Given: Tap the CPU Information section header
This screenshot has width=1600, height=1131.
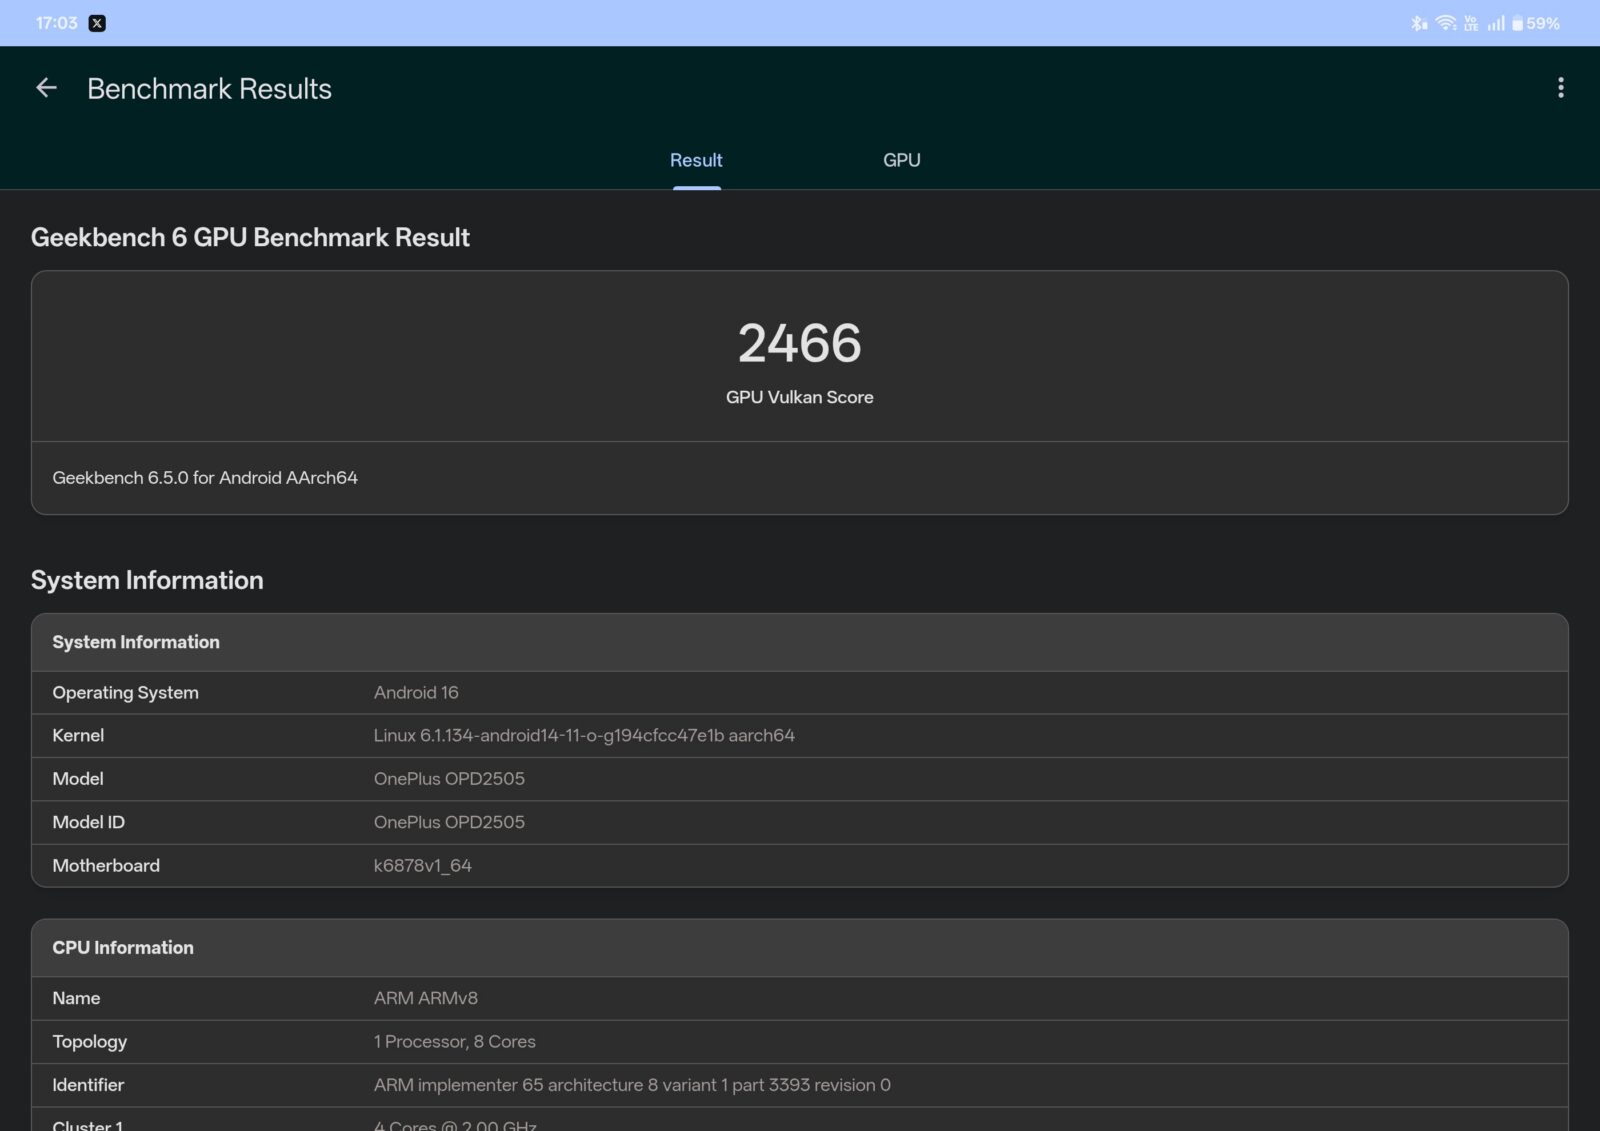Looking at the screenshot, I should click(123, 947).
